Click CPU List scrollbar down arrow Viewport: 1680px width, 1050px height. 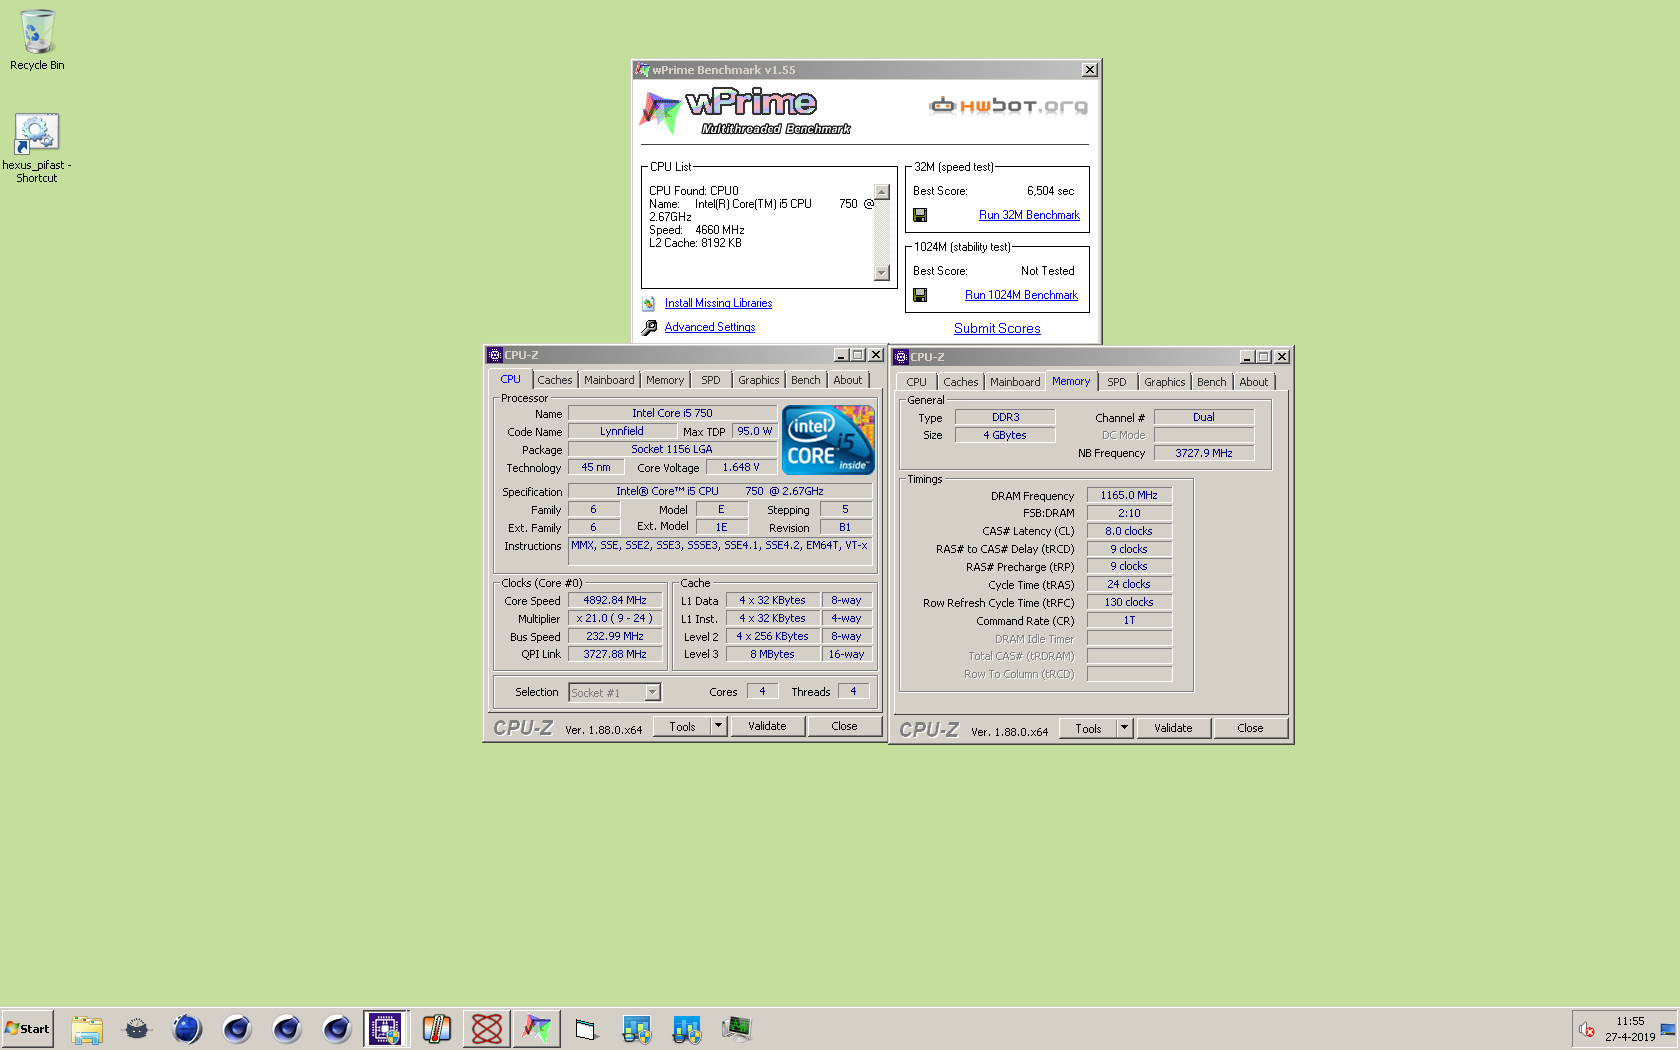pyautogui.click(x=882, y=273)
